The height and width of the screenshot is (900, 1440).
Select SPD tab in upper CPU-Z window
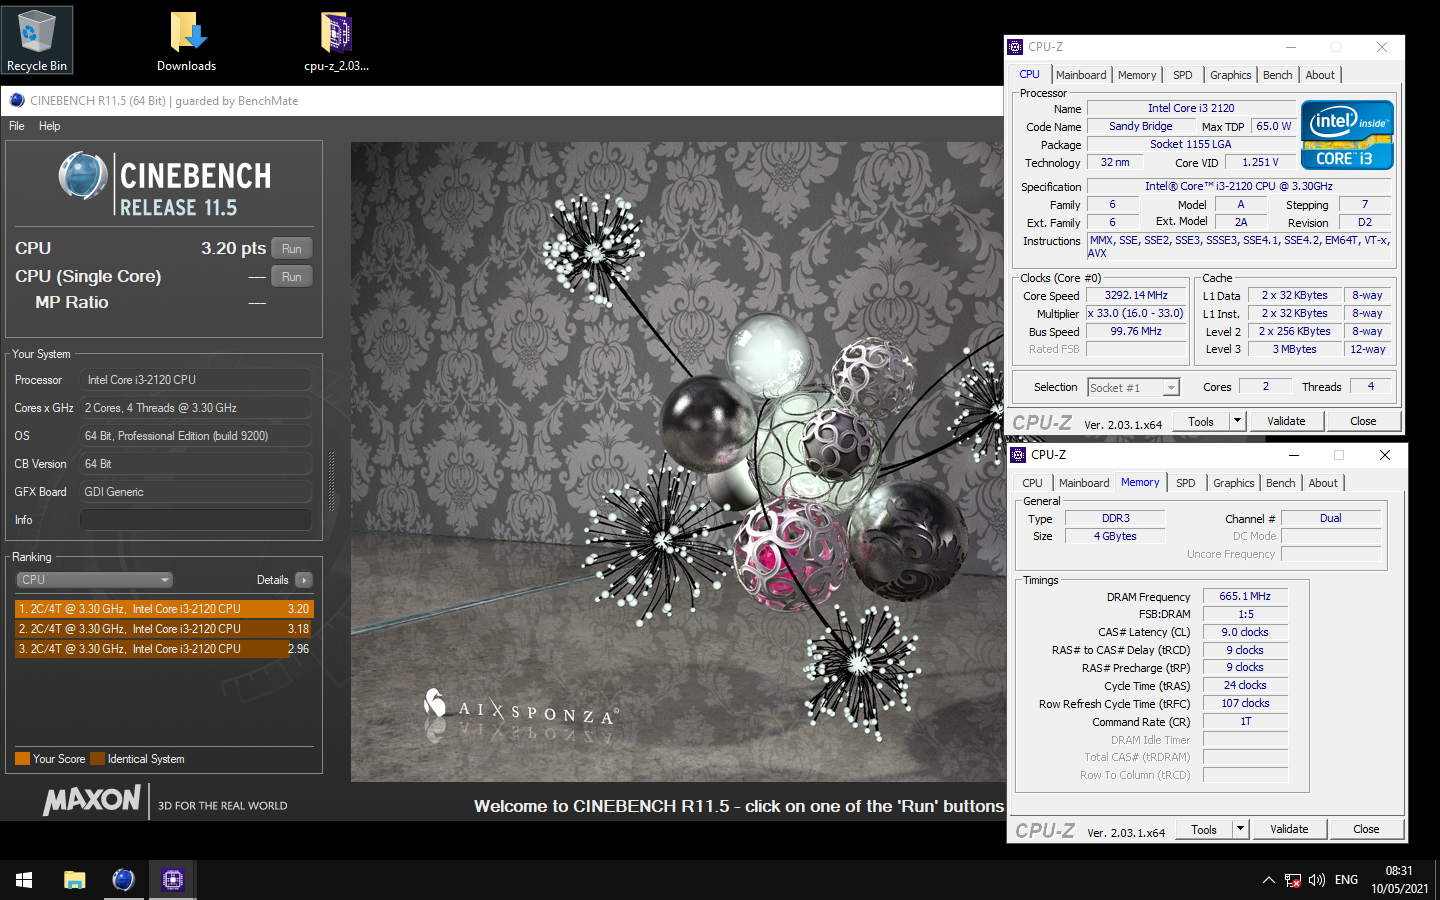point(1182,75)
